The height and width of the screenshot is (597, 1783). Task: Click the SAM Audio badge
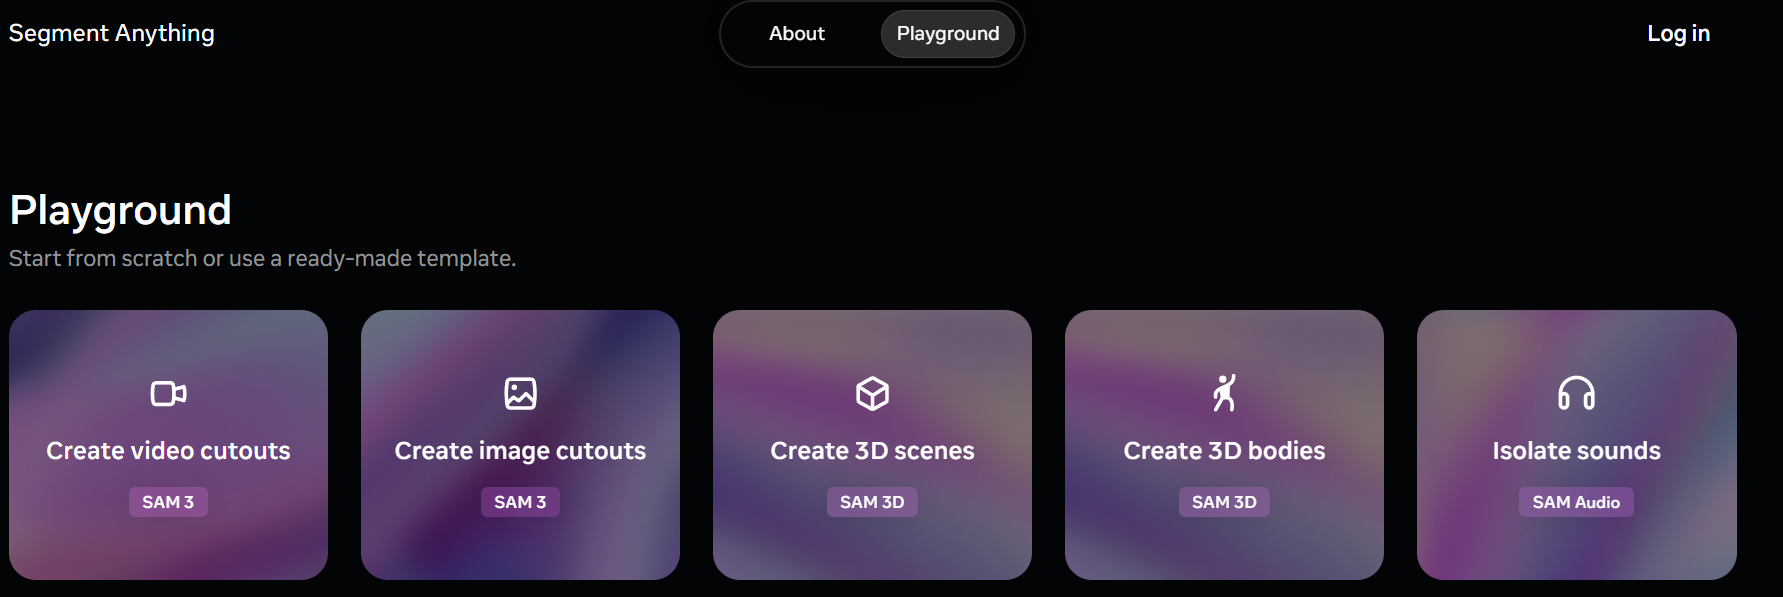click(1576, 502)
